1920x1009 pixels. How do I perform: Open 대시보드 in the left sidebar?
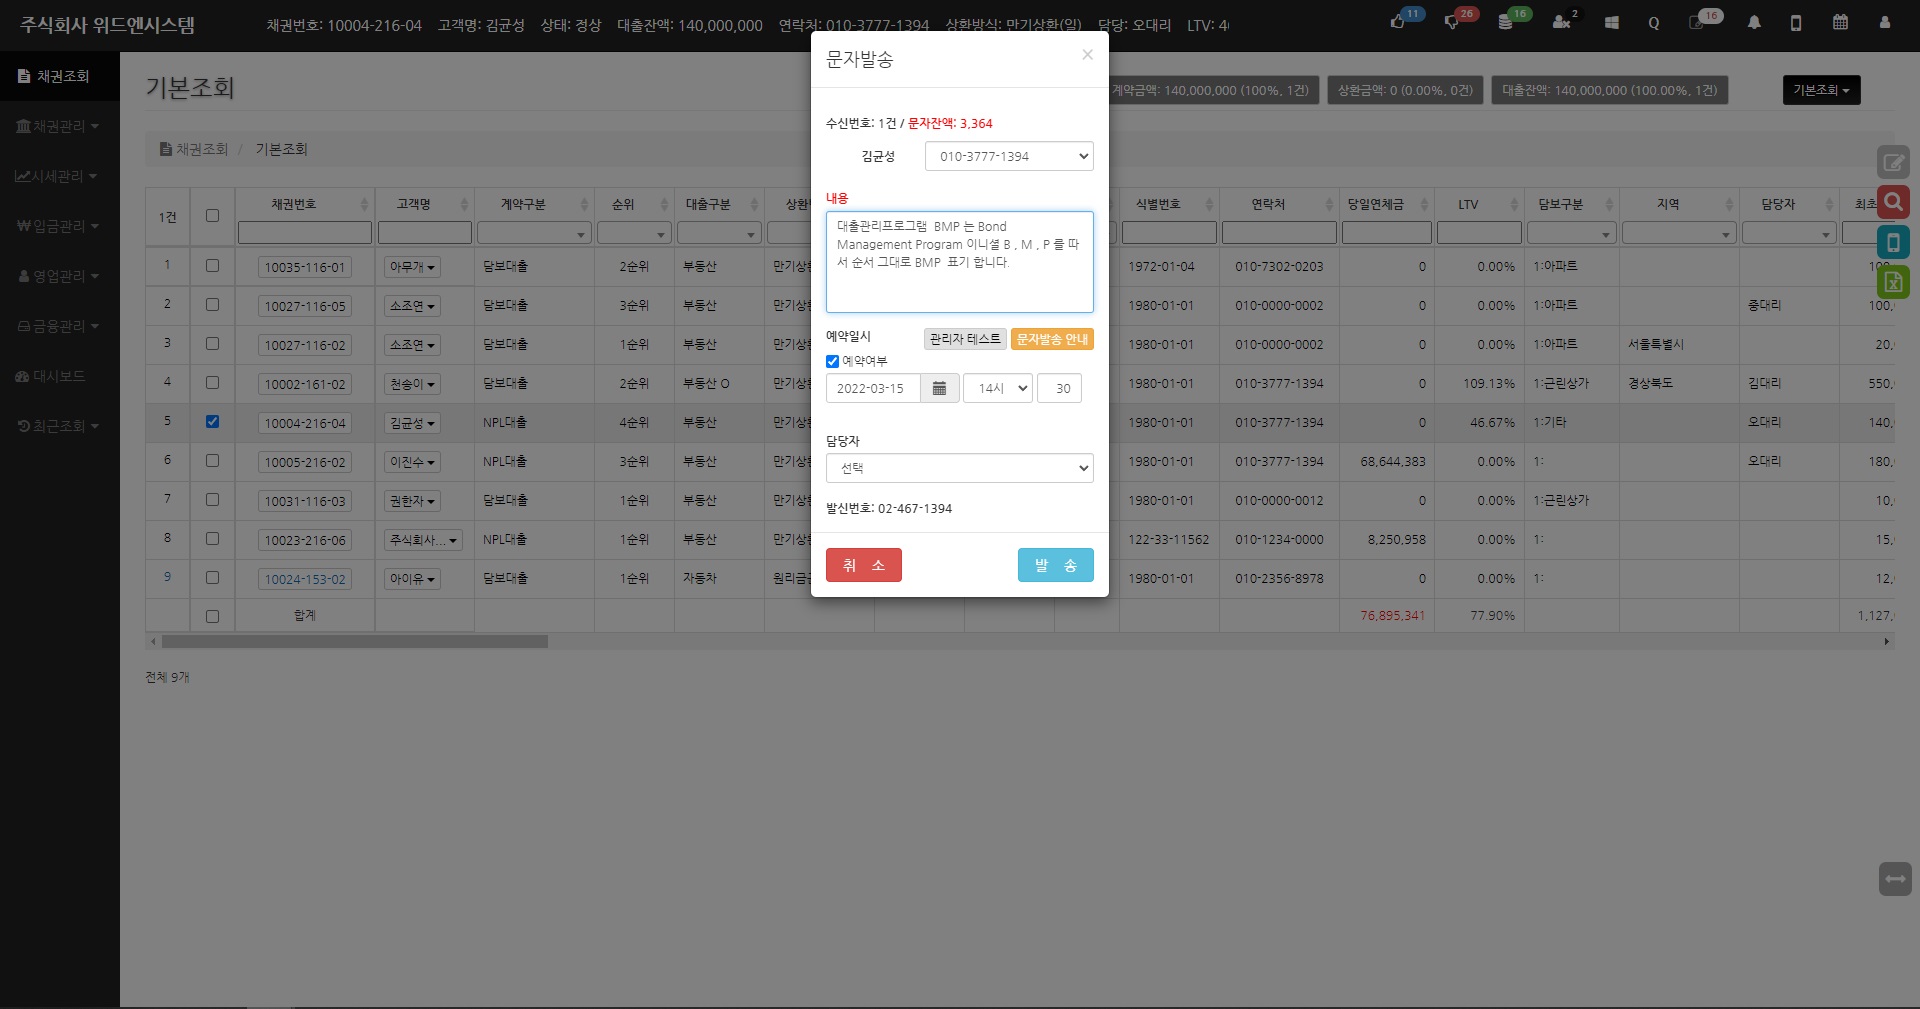(58, 376)
